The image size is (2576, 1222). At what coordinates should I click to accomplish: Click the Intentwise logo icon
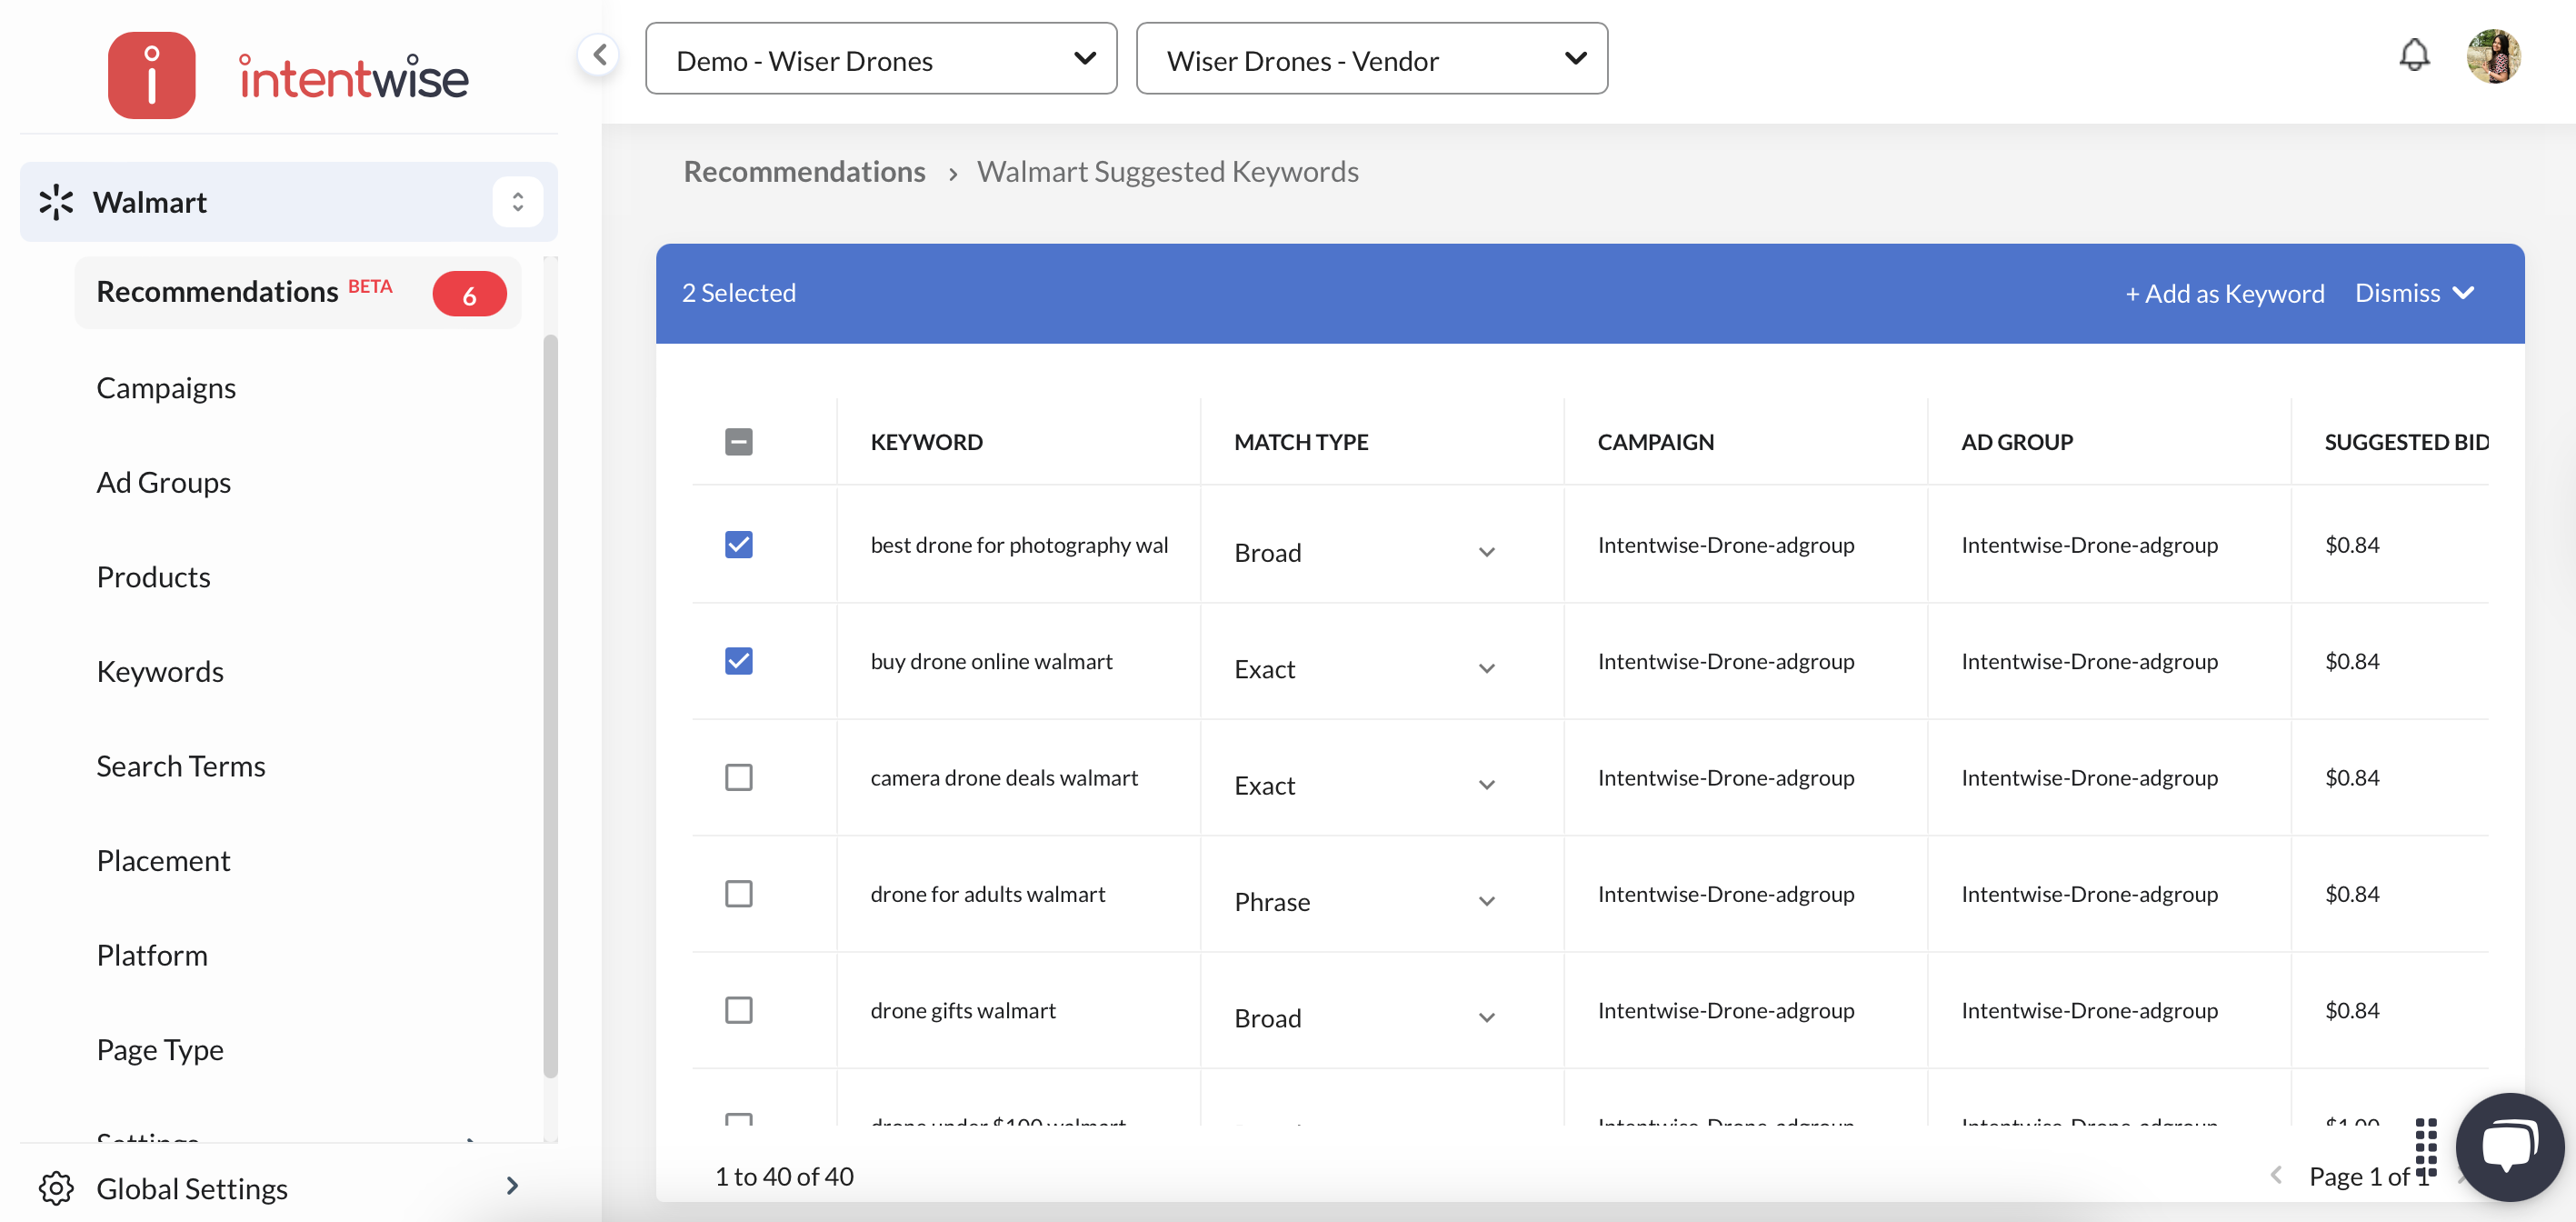(151, 76)
